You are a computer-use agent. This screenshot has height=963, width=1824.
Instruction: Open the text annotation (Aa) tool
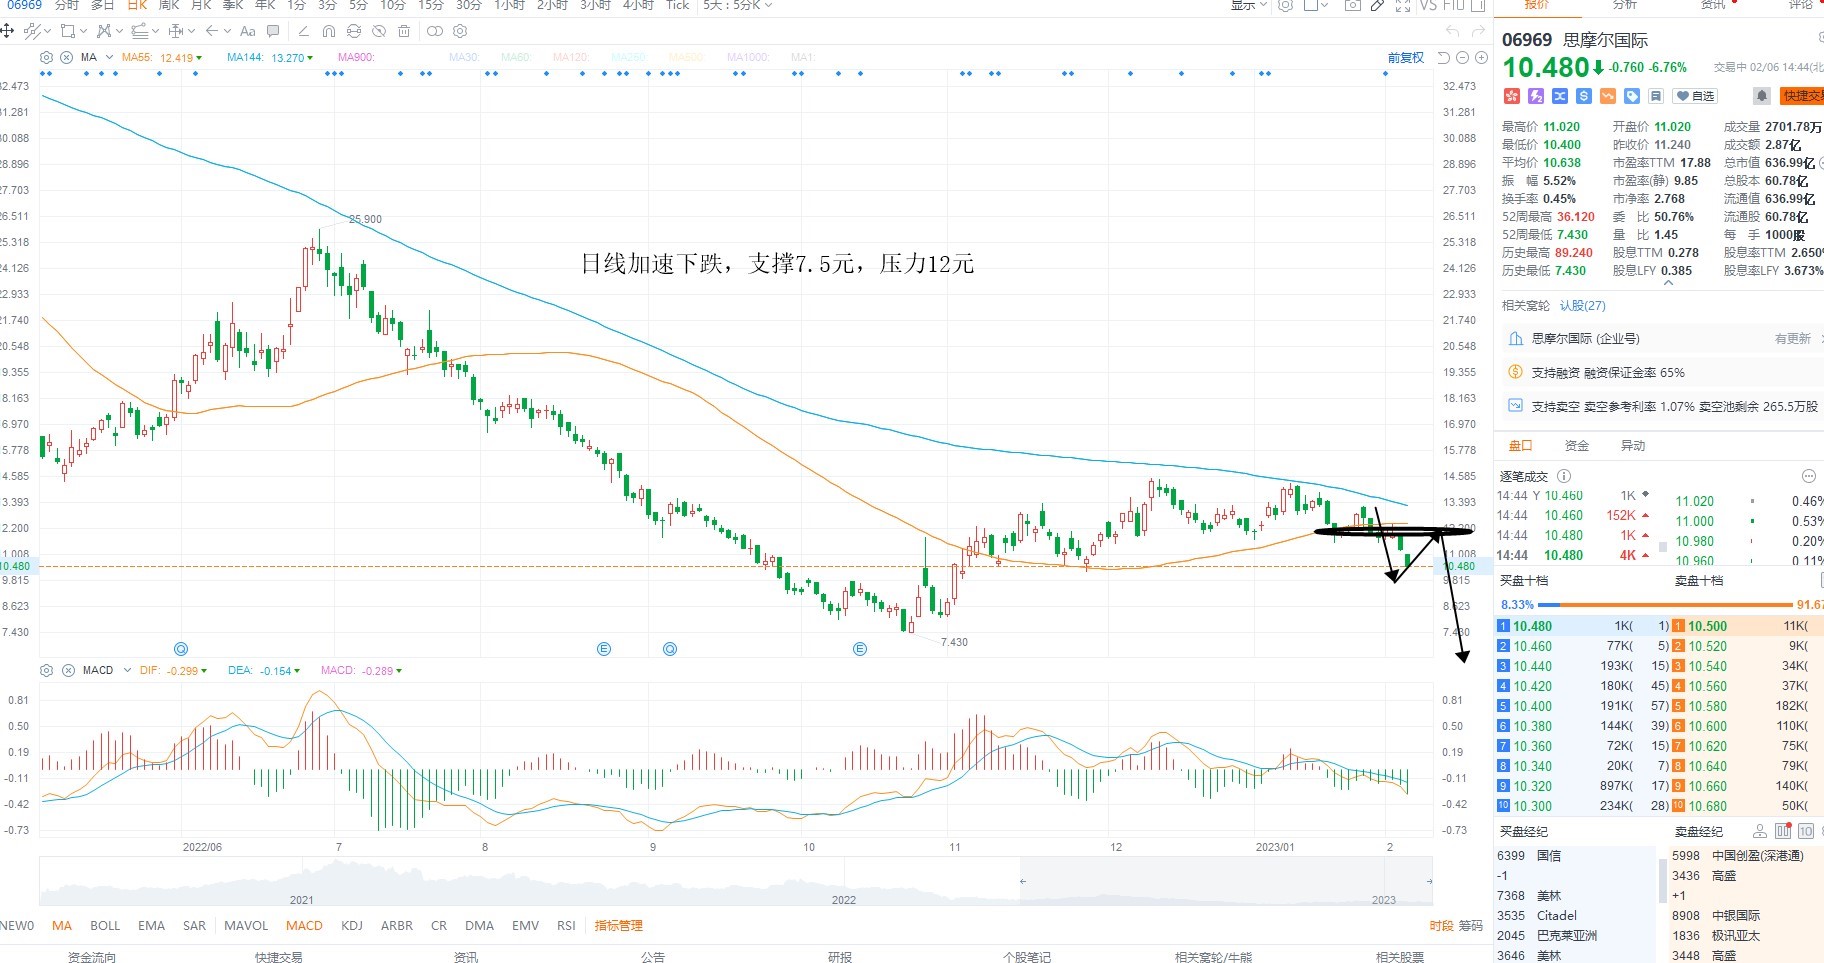coord(248,31)
